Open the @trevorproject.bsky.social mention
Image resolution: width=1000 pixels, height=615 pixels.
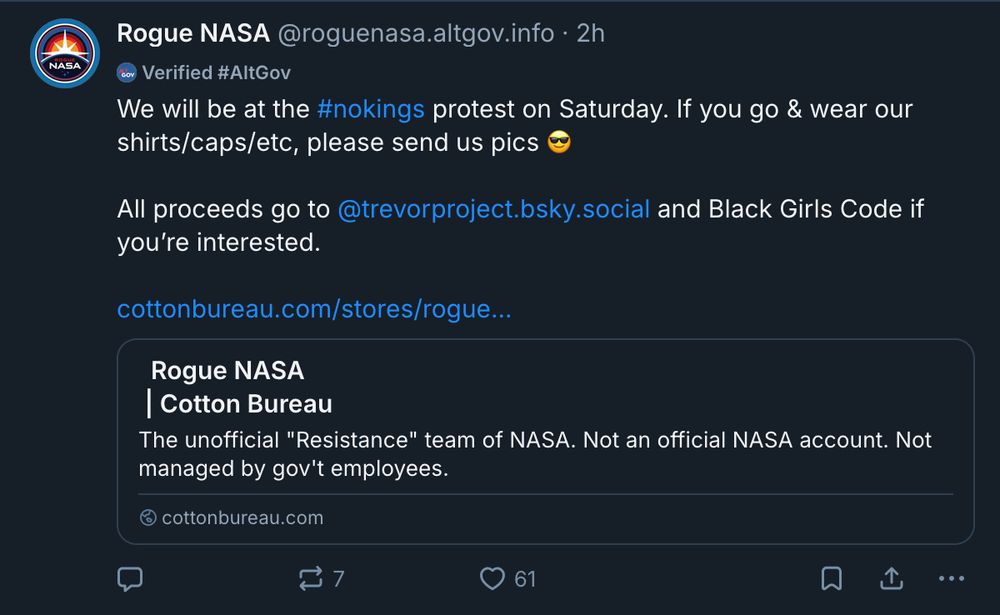click(494, 209)
